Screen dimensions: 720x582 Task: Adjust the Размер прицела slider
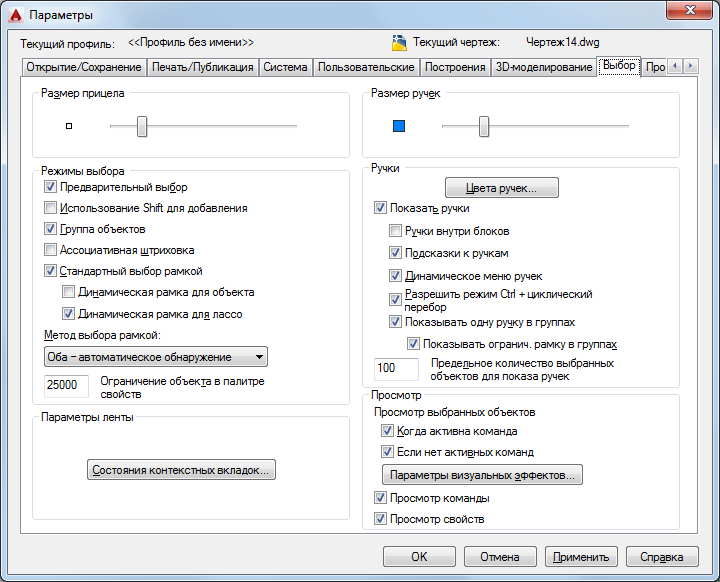pos(142,126)
